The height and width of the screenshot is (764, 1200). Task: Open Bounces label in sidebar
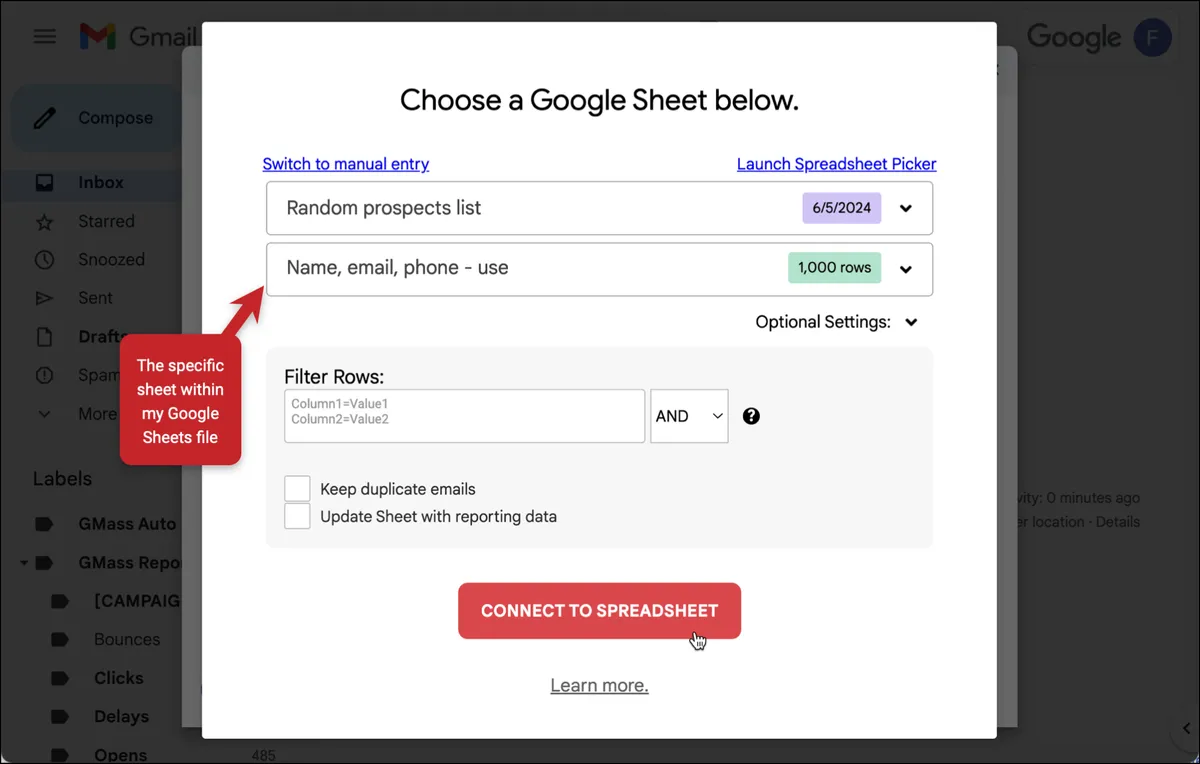click(127, 639)
